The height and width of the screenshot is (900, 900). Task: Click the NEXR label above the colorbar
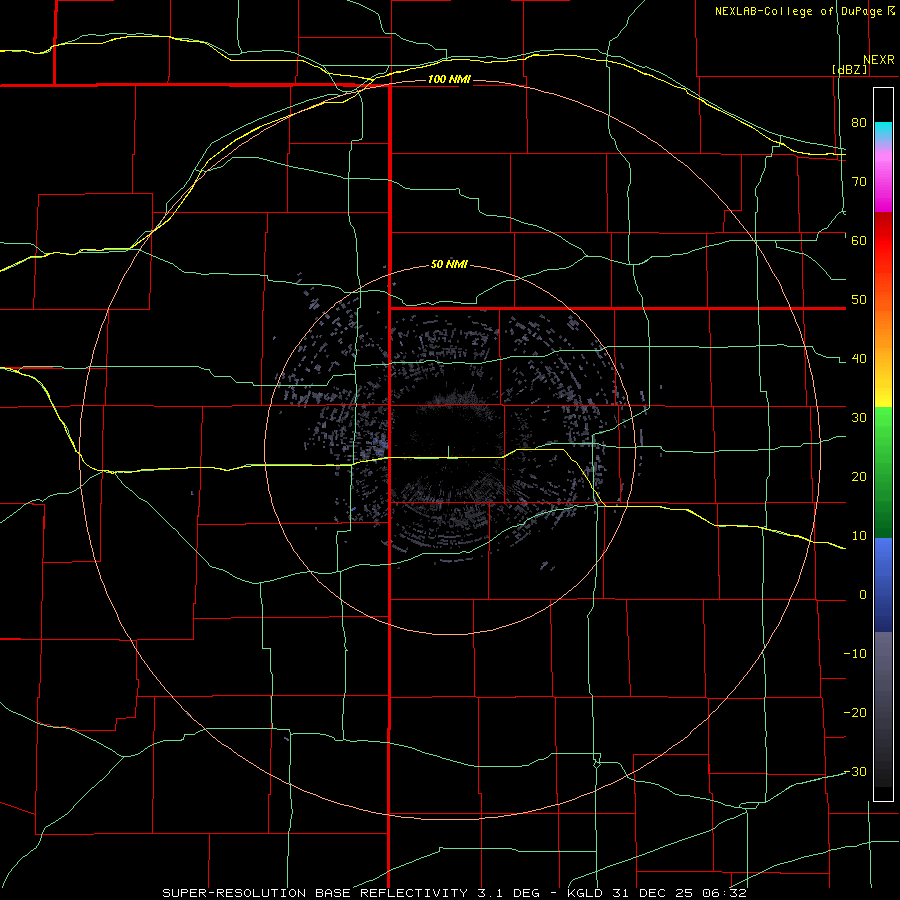879,60
